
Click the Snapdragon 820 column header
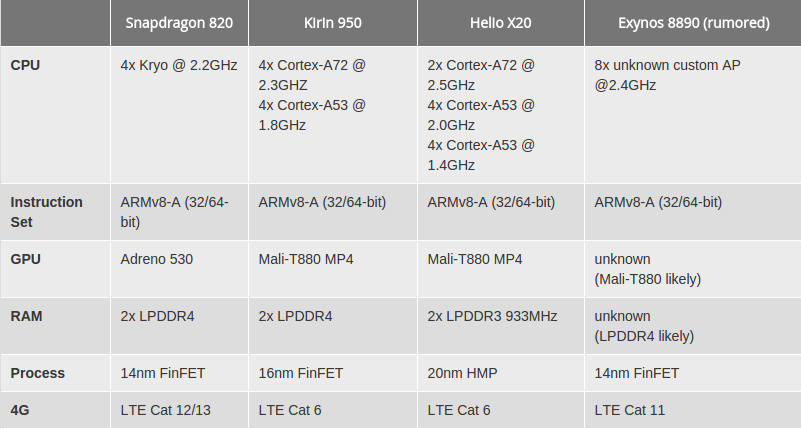pyautogui.click(x=179, y=23)
